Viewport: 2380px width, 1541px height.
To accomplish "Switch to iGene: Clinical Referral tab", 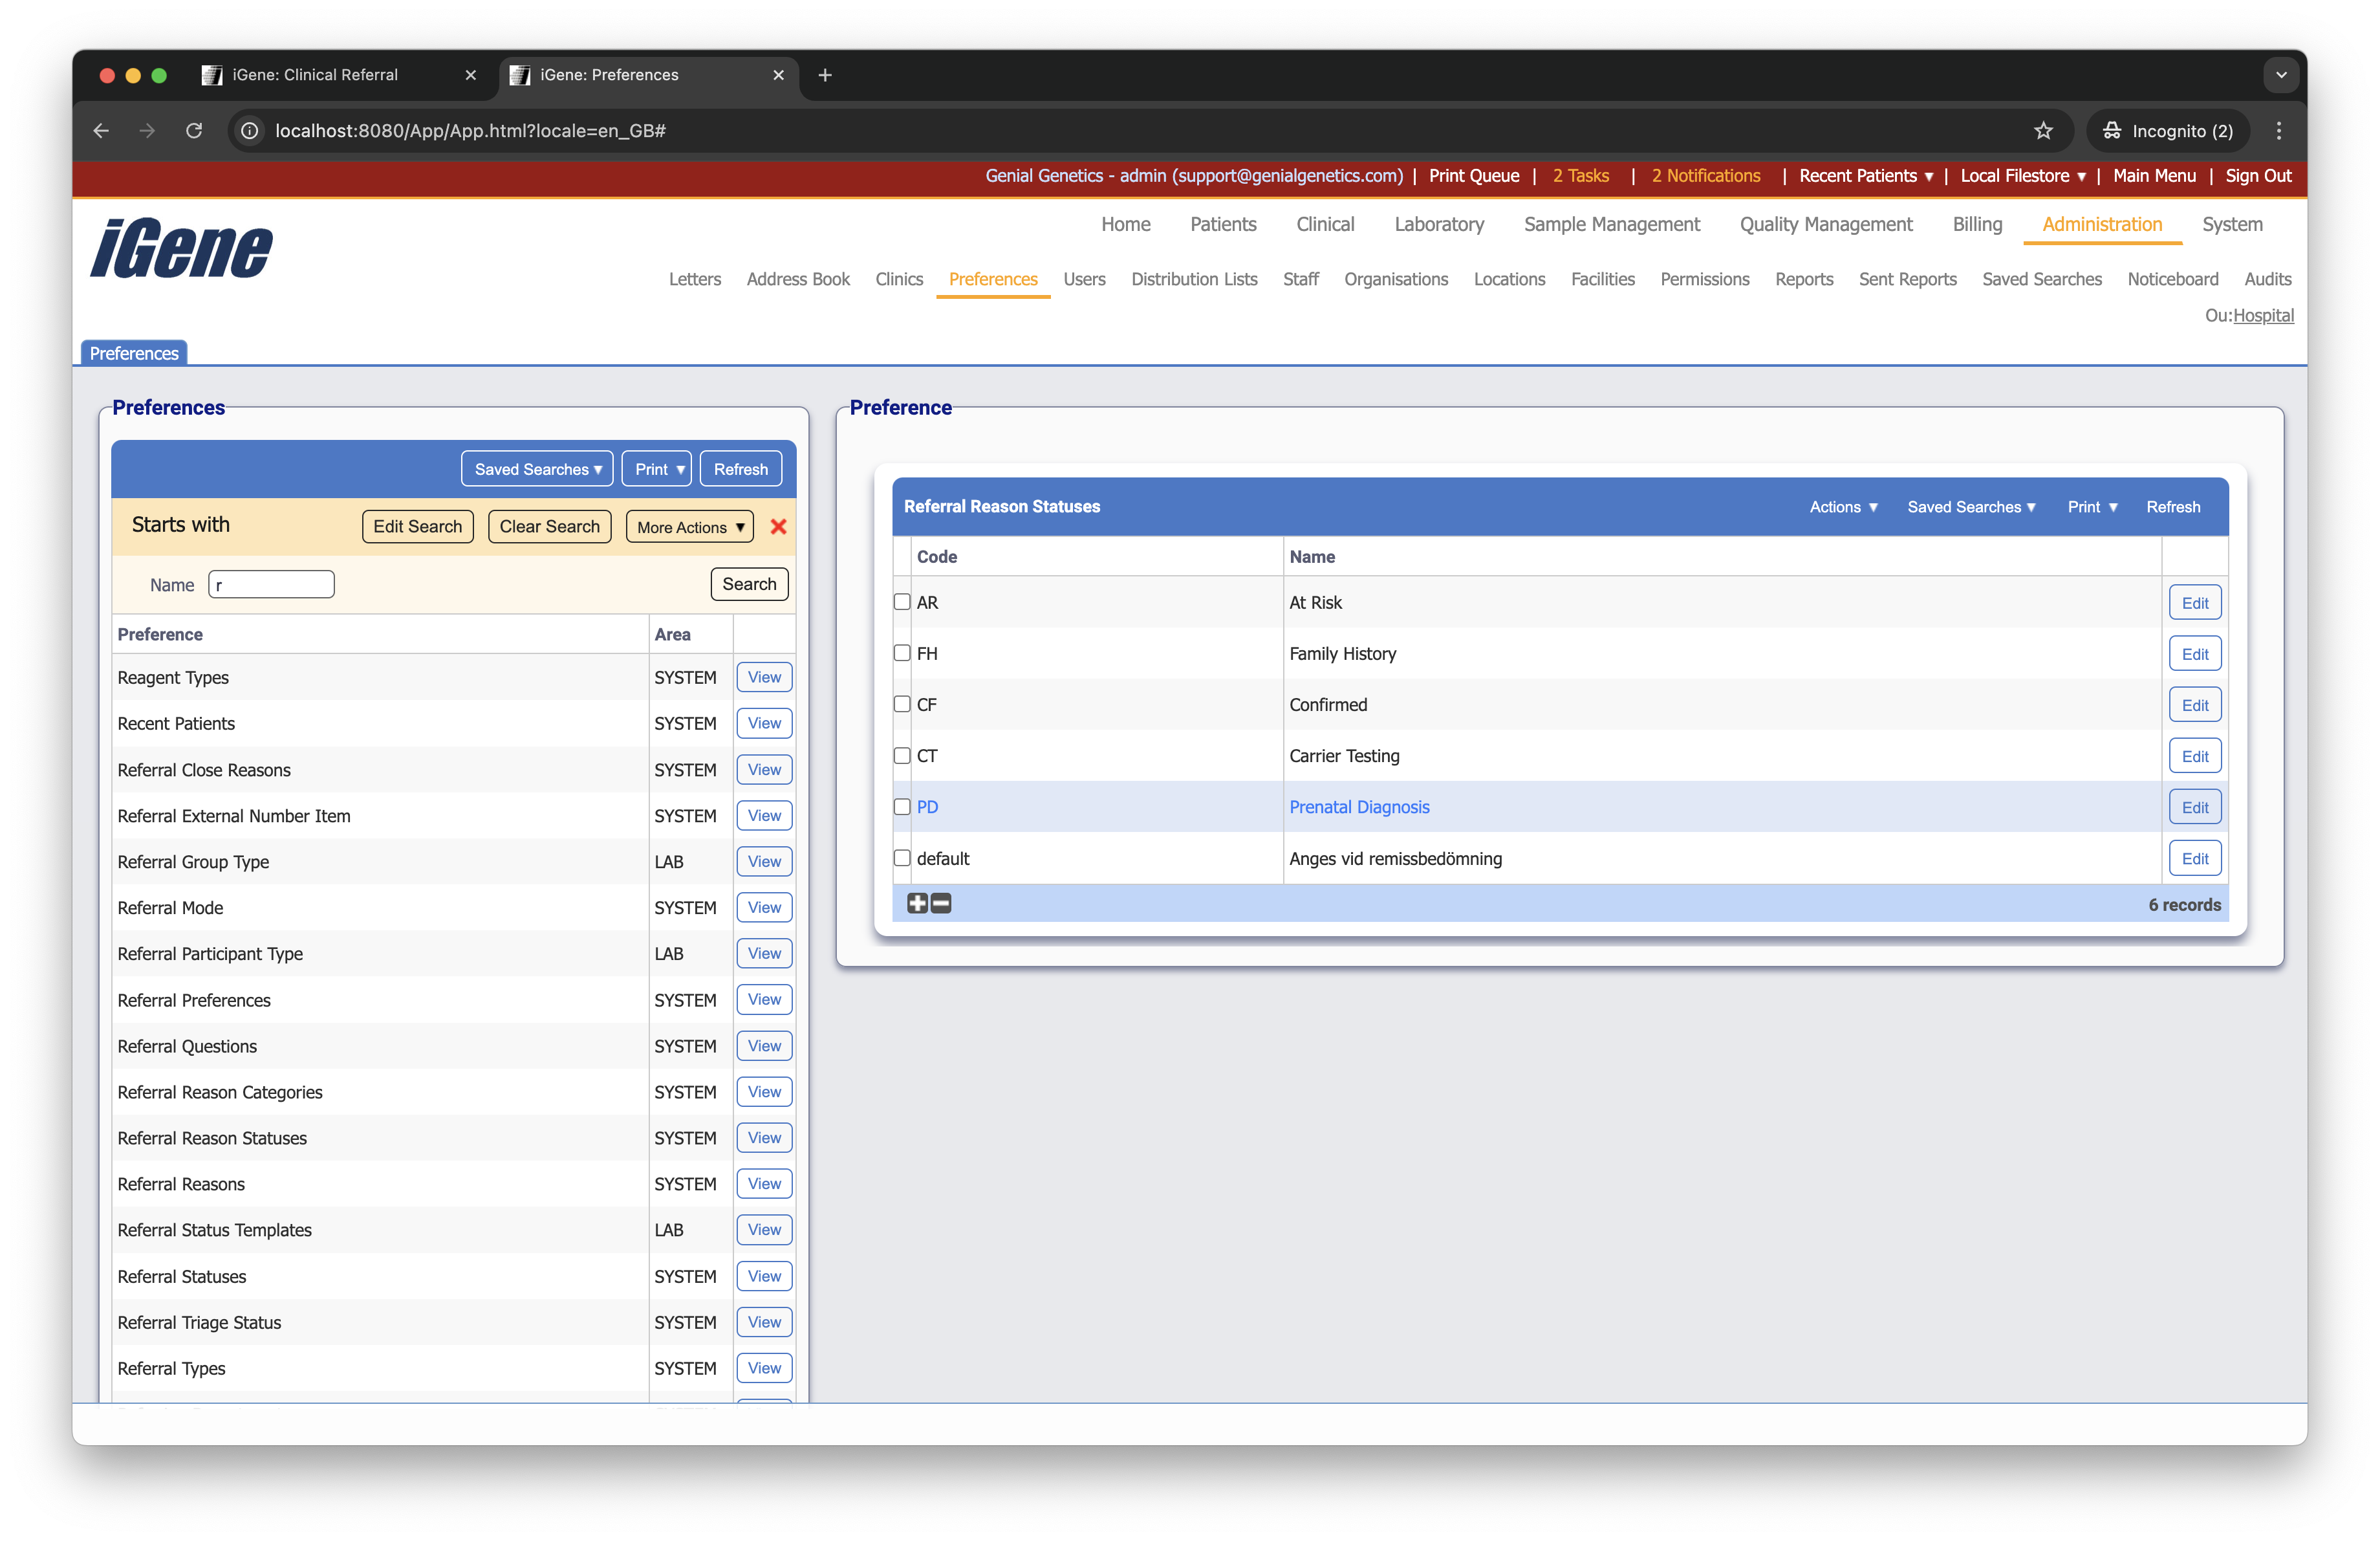I will tap(315, 75).
